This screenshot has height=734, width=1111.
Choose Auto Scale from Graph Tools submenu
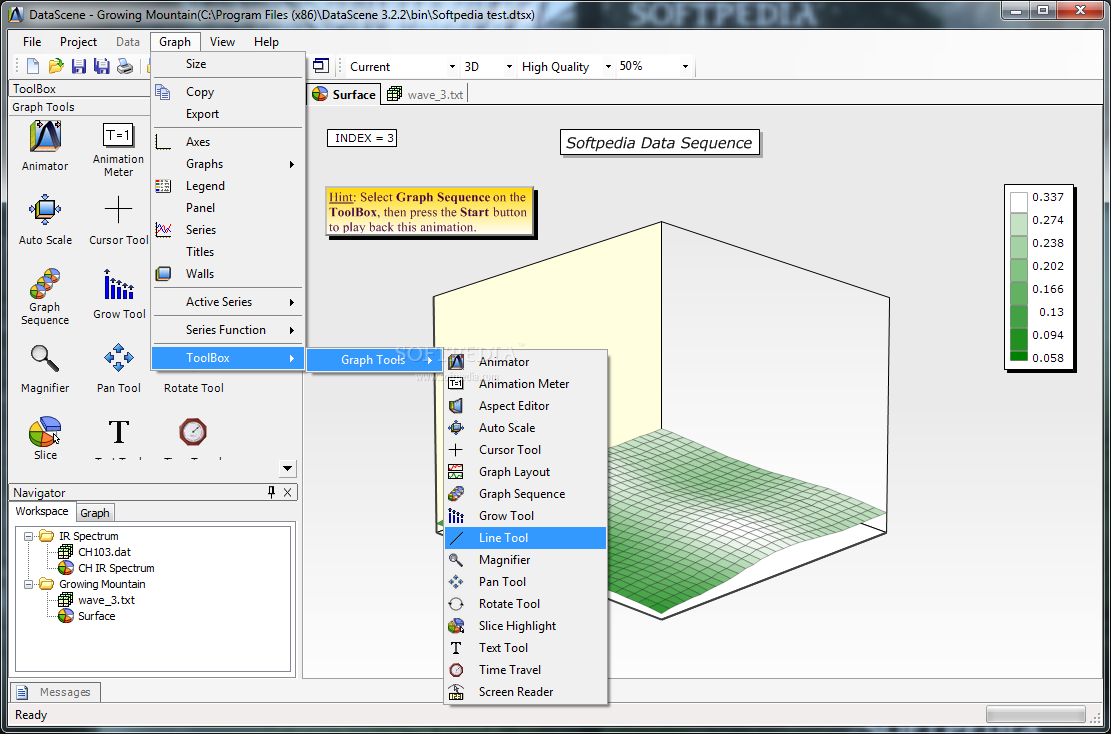[525, 428]
